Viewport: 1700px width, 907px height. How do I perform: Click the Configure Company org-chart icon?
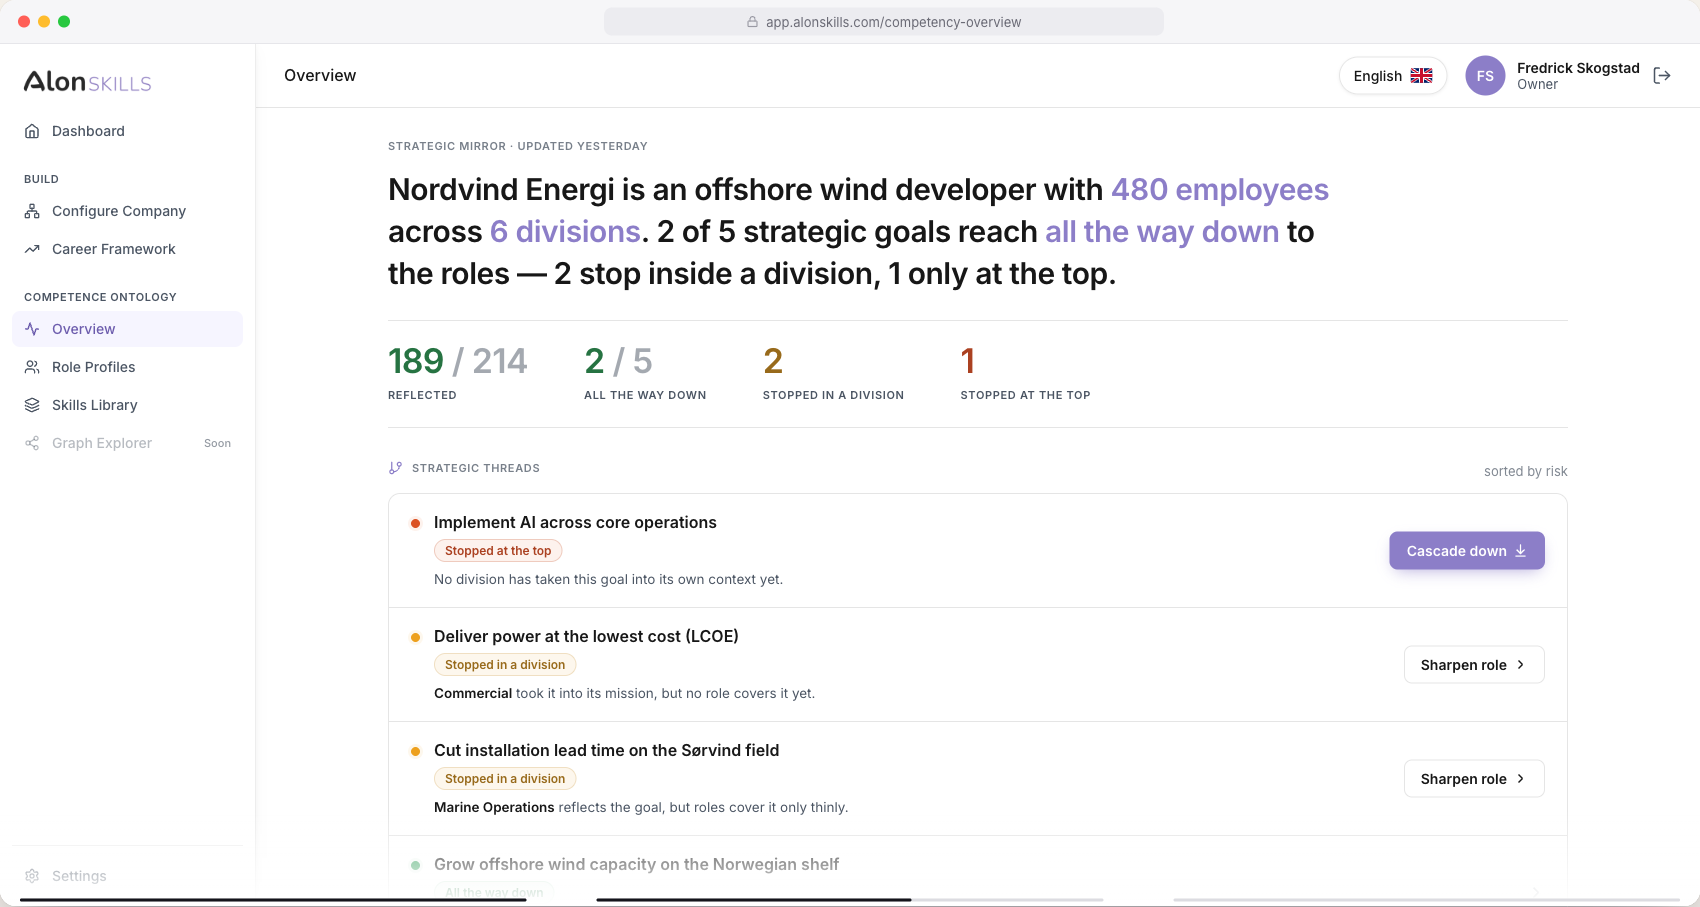pyautogui.click(x=32, y=211)
